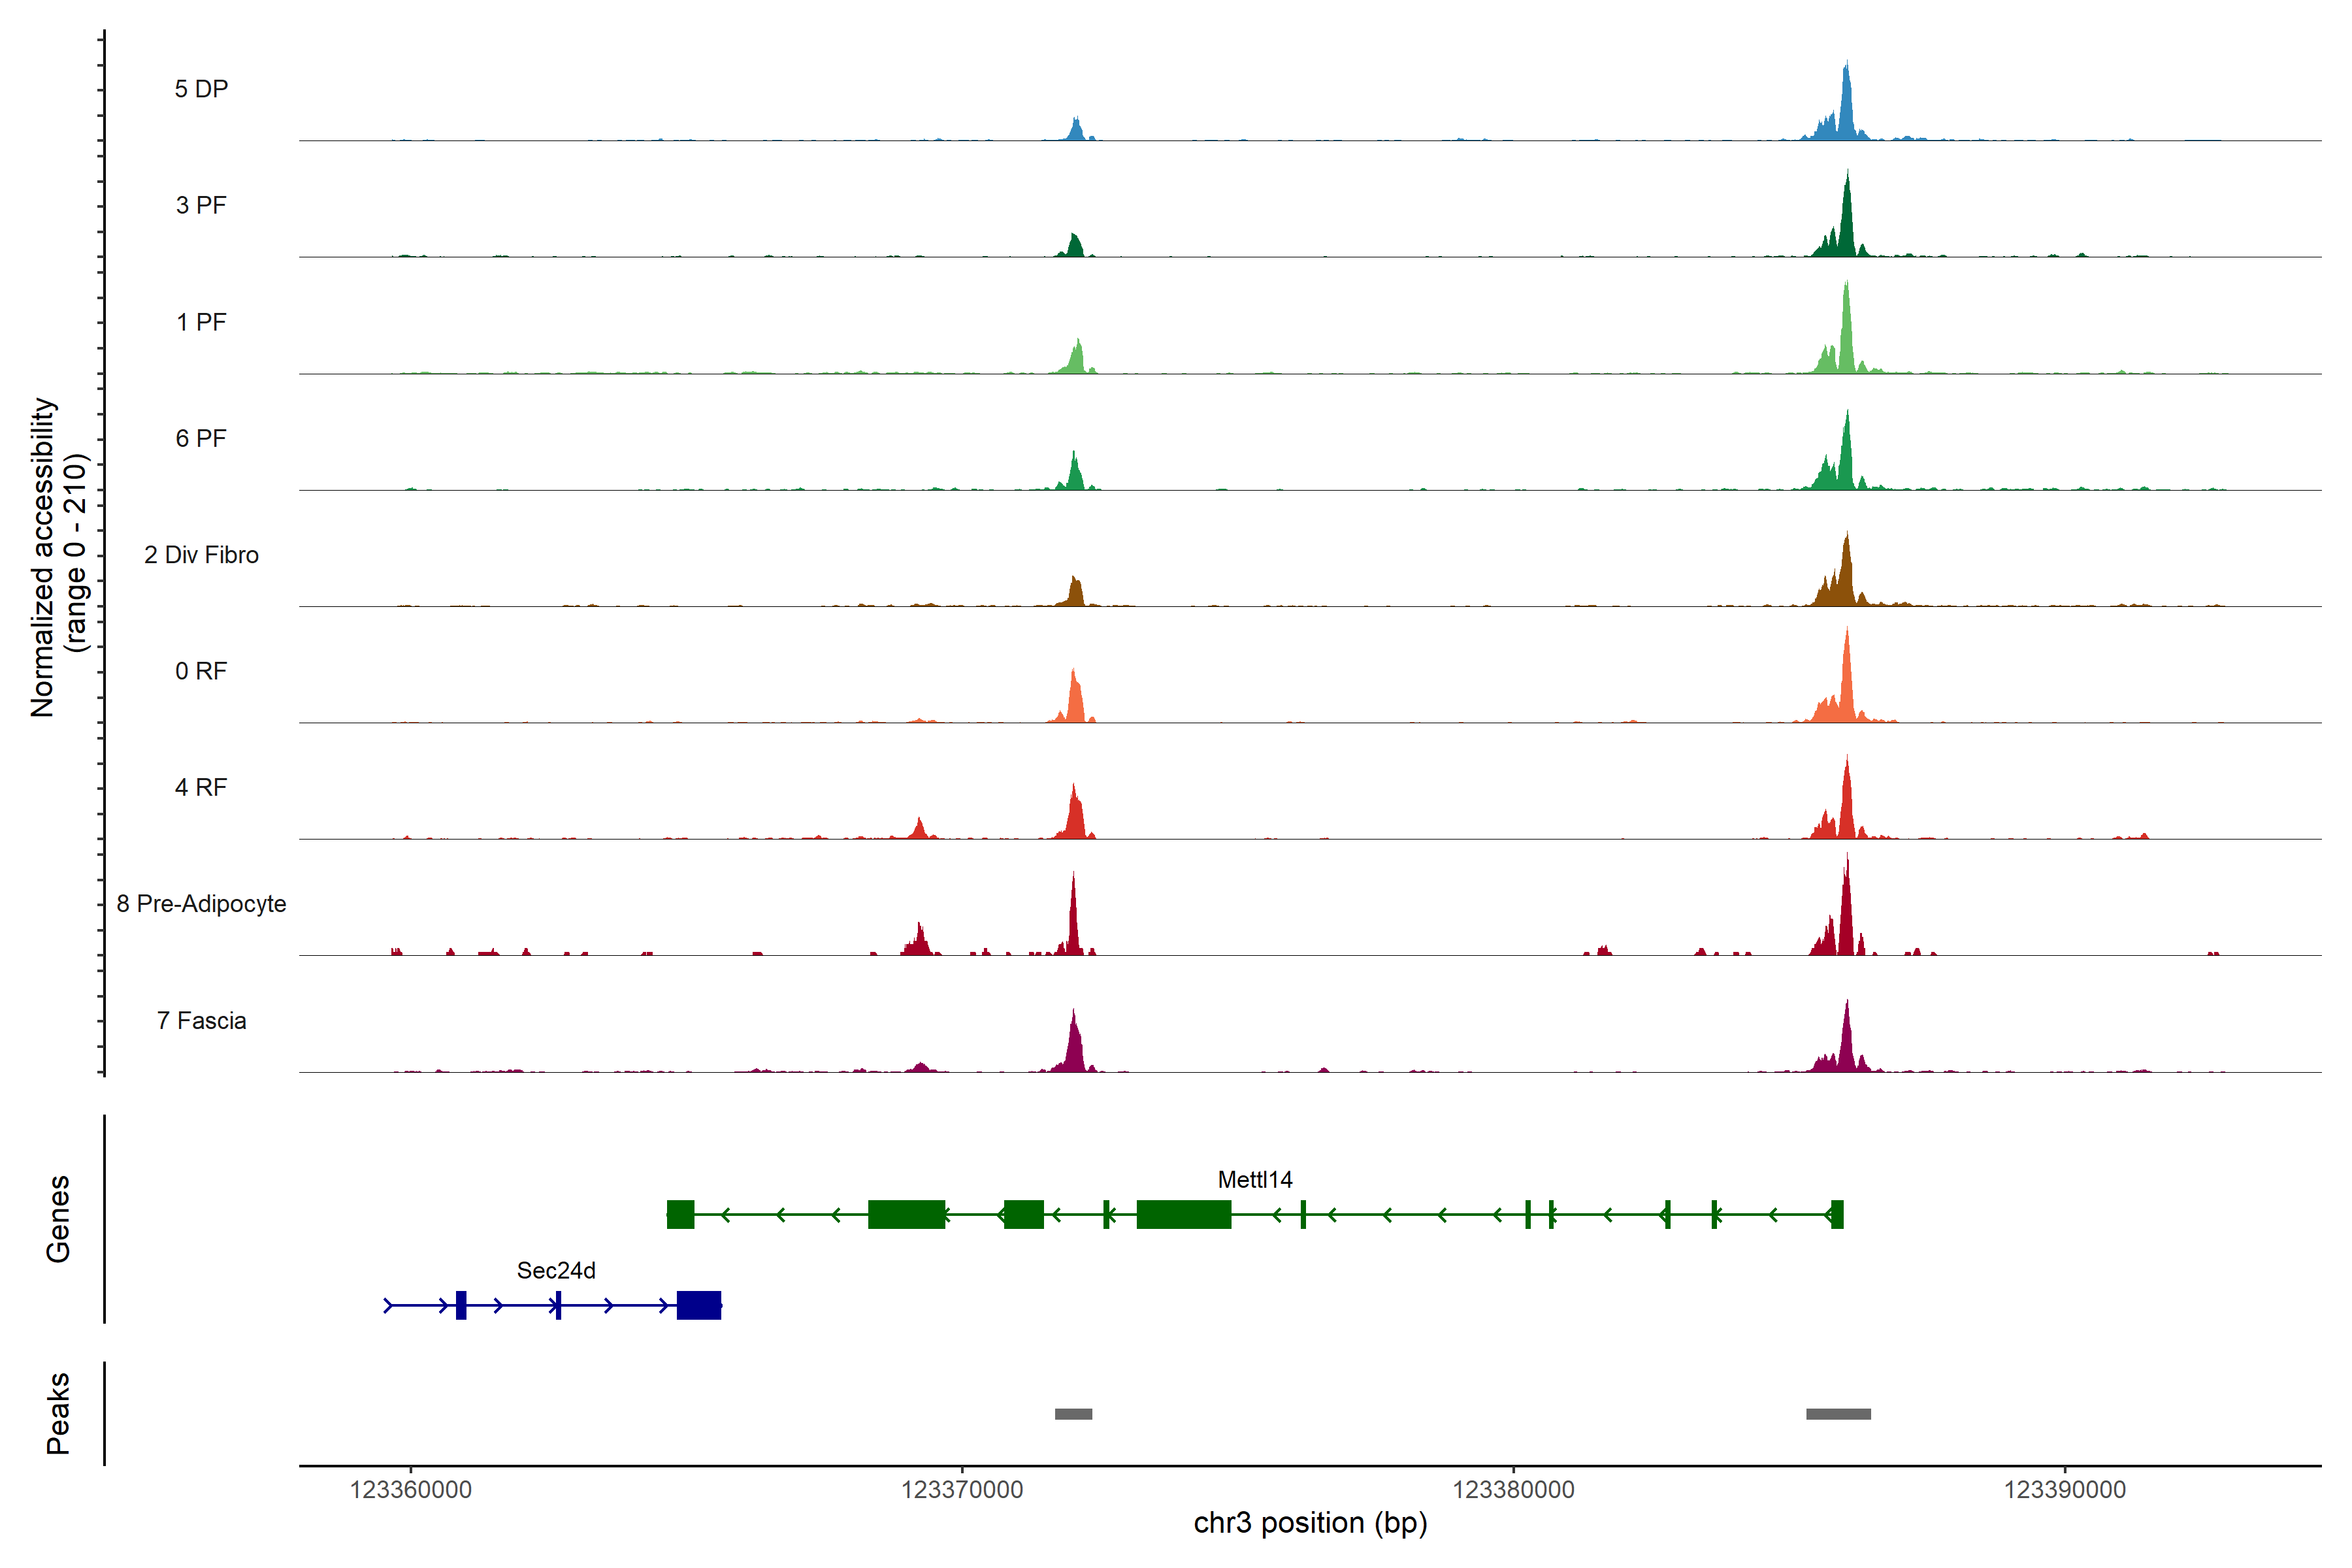Click the large blue Sec24d exon
The height and width of the screenshot is (1568, 2352).
pyautogui.click(x=698, y=1305)
